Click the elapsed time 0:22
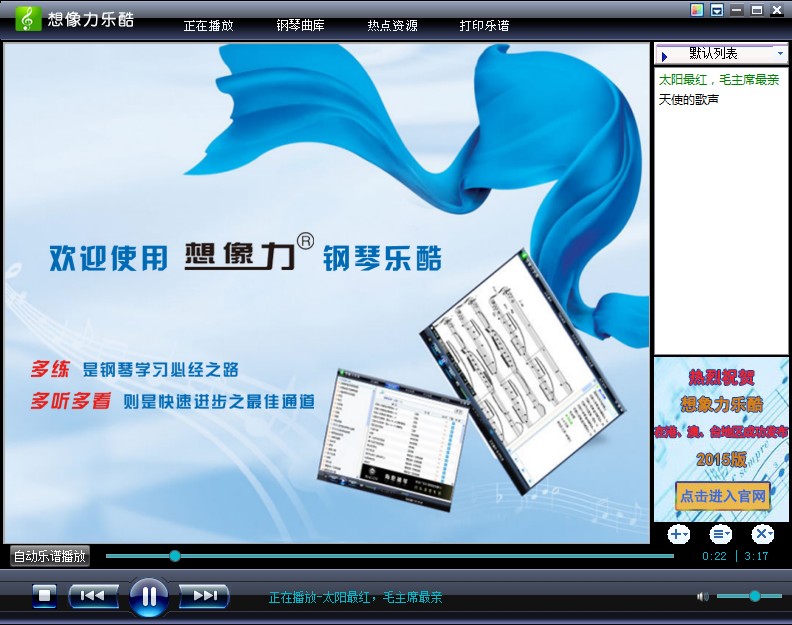This screenshot has width=792, height=625. (714, 556)
